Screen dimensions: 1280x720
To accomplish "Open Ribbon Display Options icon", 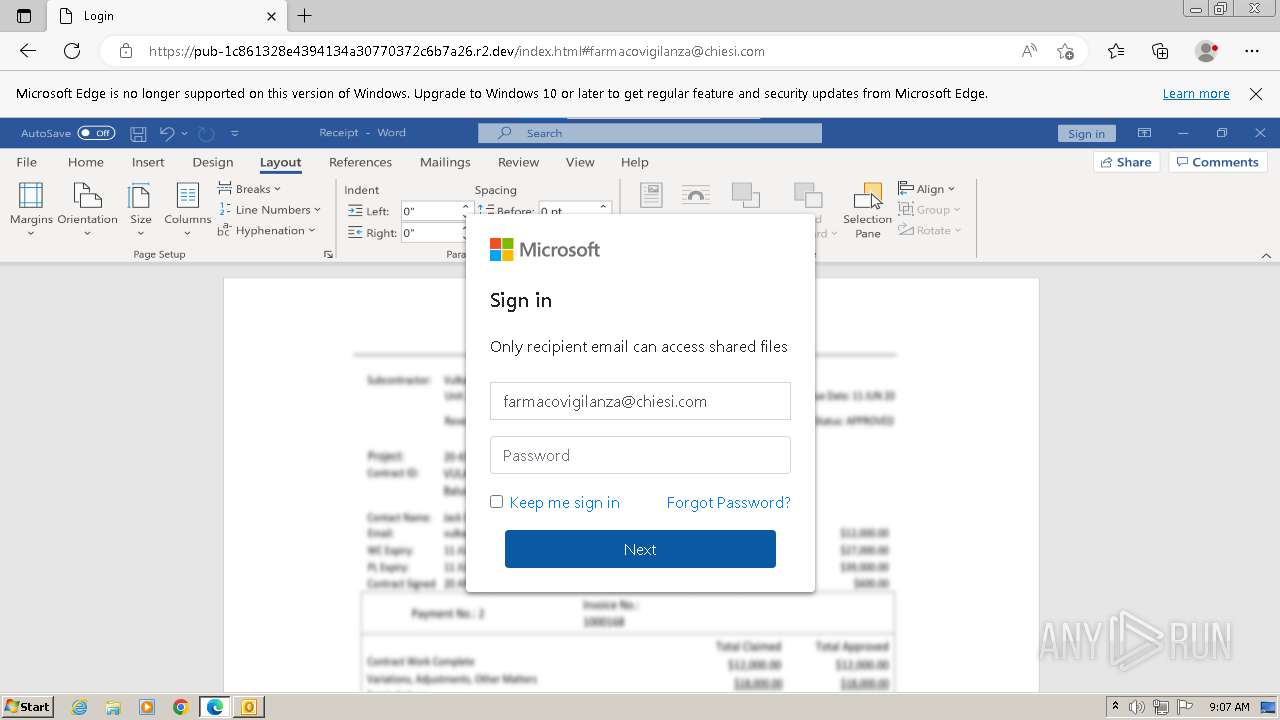I will [1145, 133].
